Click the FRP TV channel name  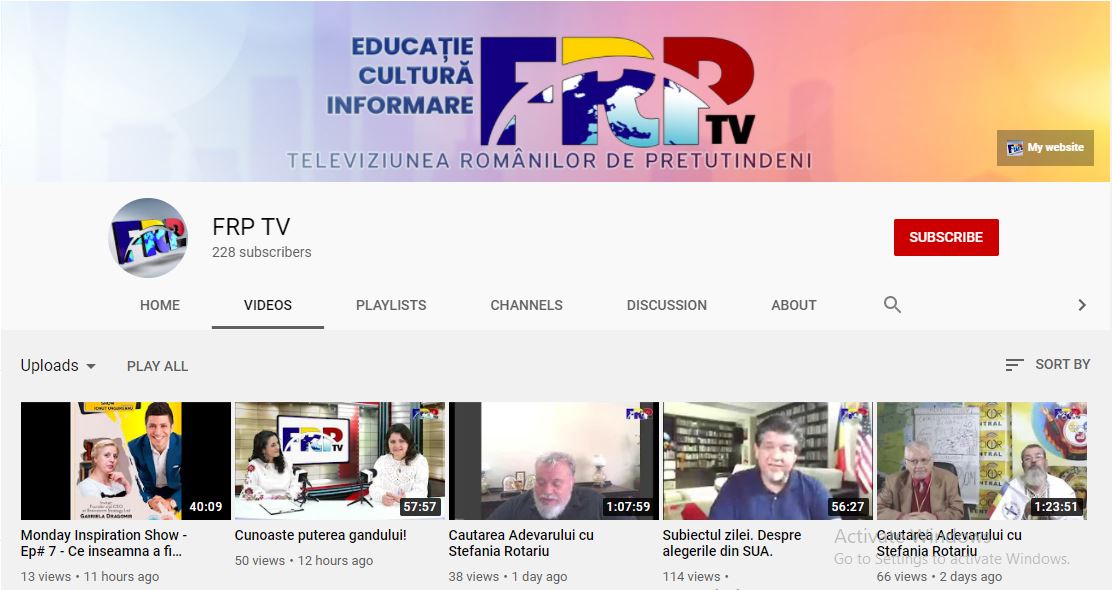251,227
